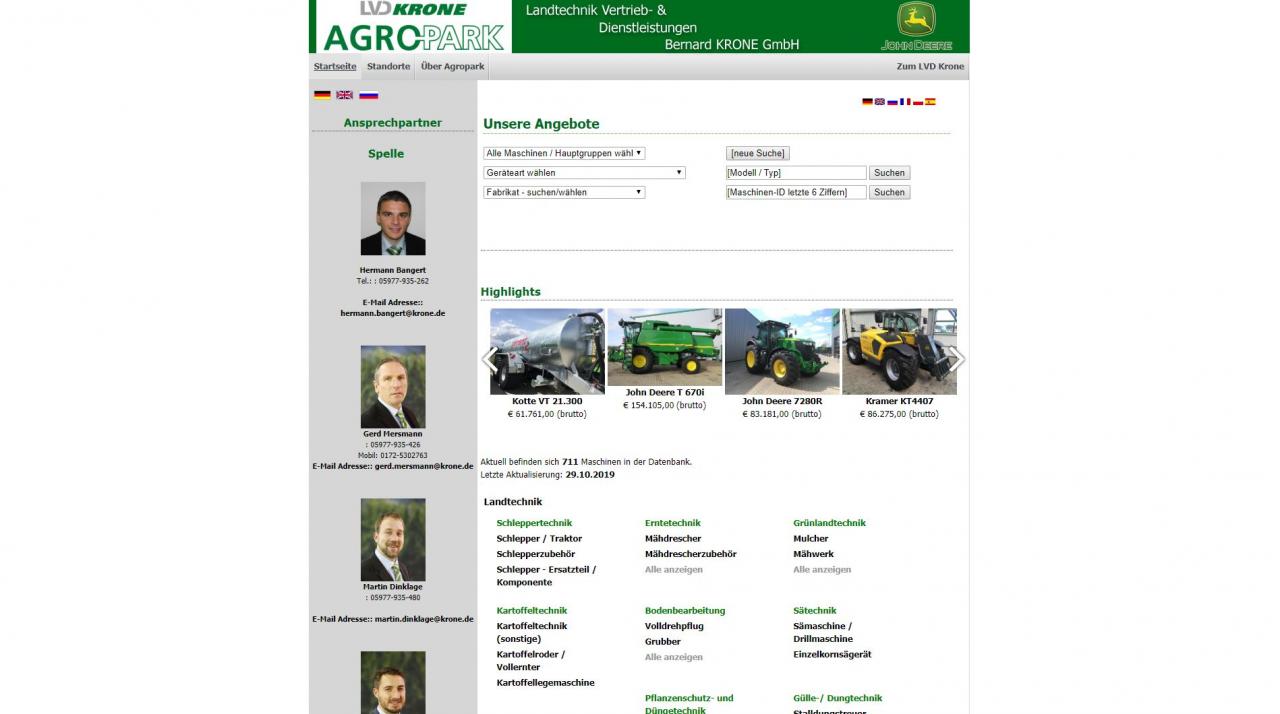Viewport: 1280px width, 714px height.
Task: Open 'Gülle-/ Dungtechnik' category
Action: (838, 698)
